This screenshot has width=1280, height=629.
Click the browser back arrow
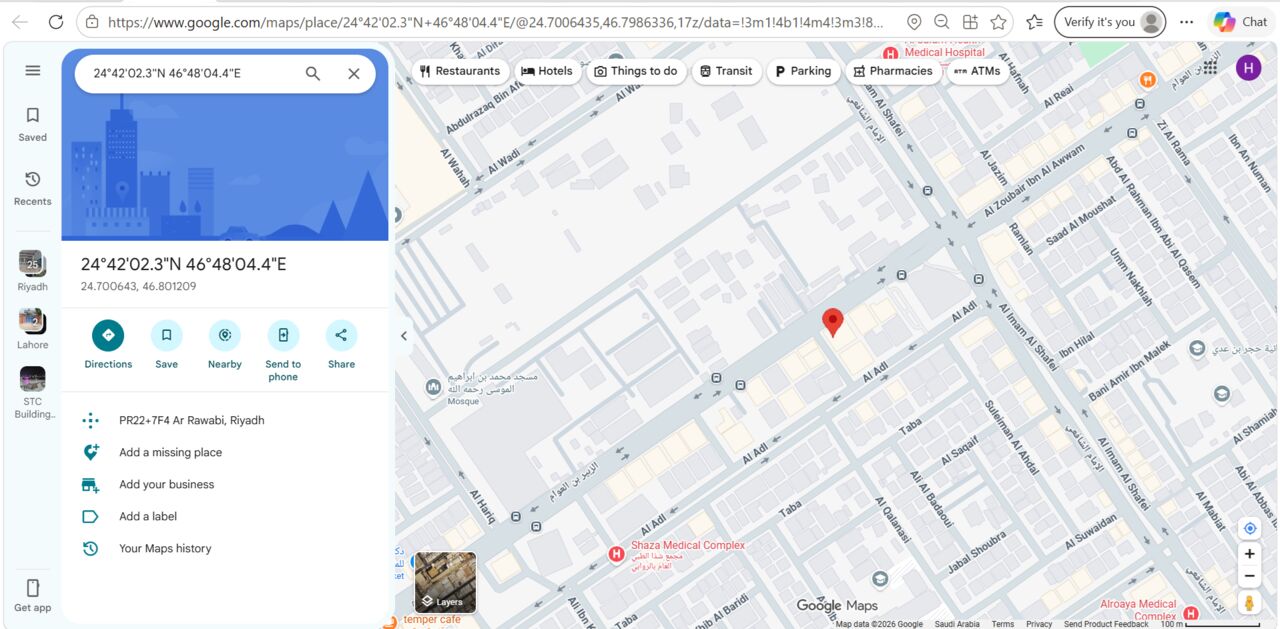tap(20, 21)
